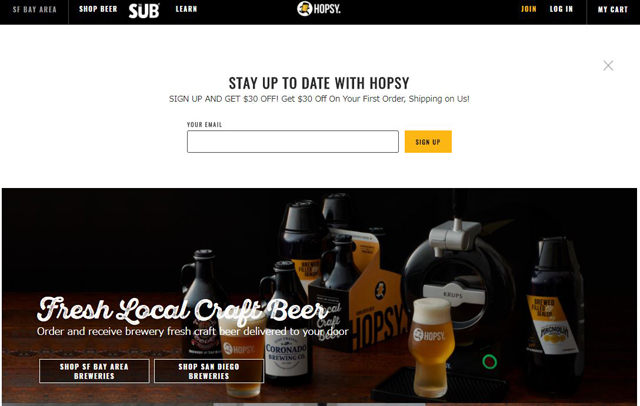The image size is (640, 406).
Task: Open My Cart
Action: coord(613,9)
